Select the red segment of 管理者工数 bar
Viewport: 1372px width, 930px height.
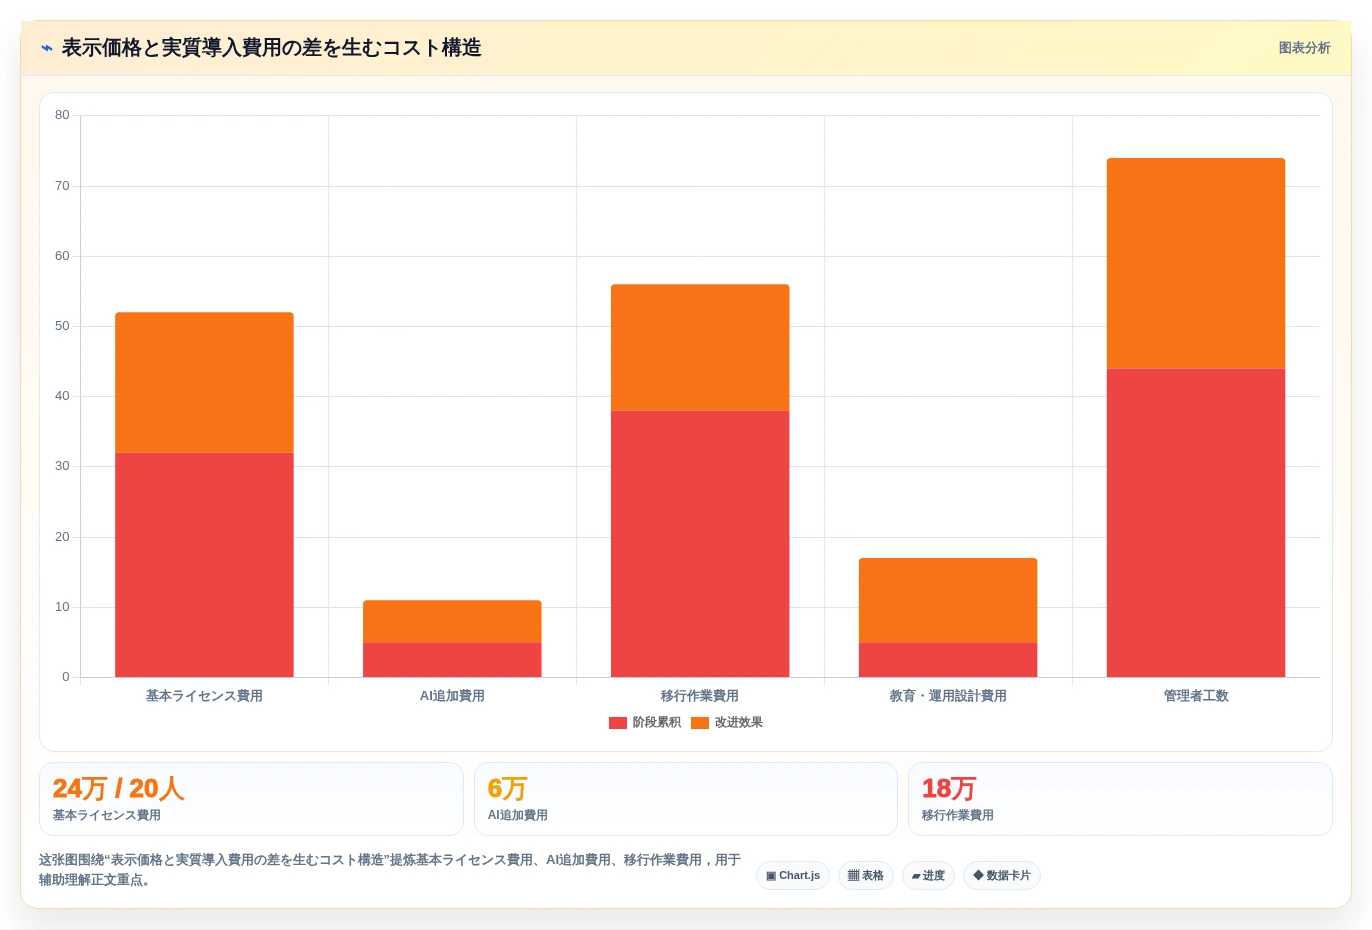click(x=1196, y=523)
